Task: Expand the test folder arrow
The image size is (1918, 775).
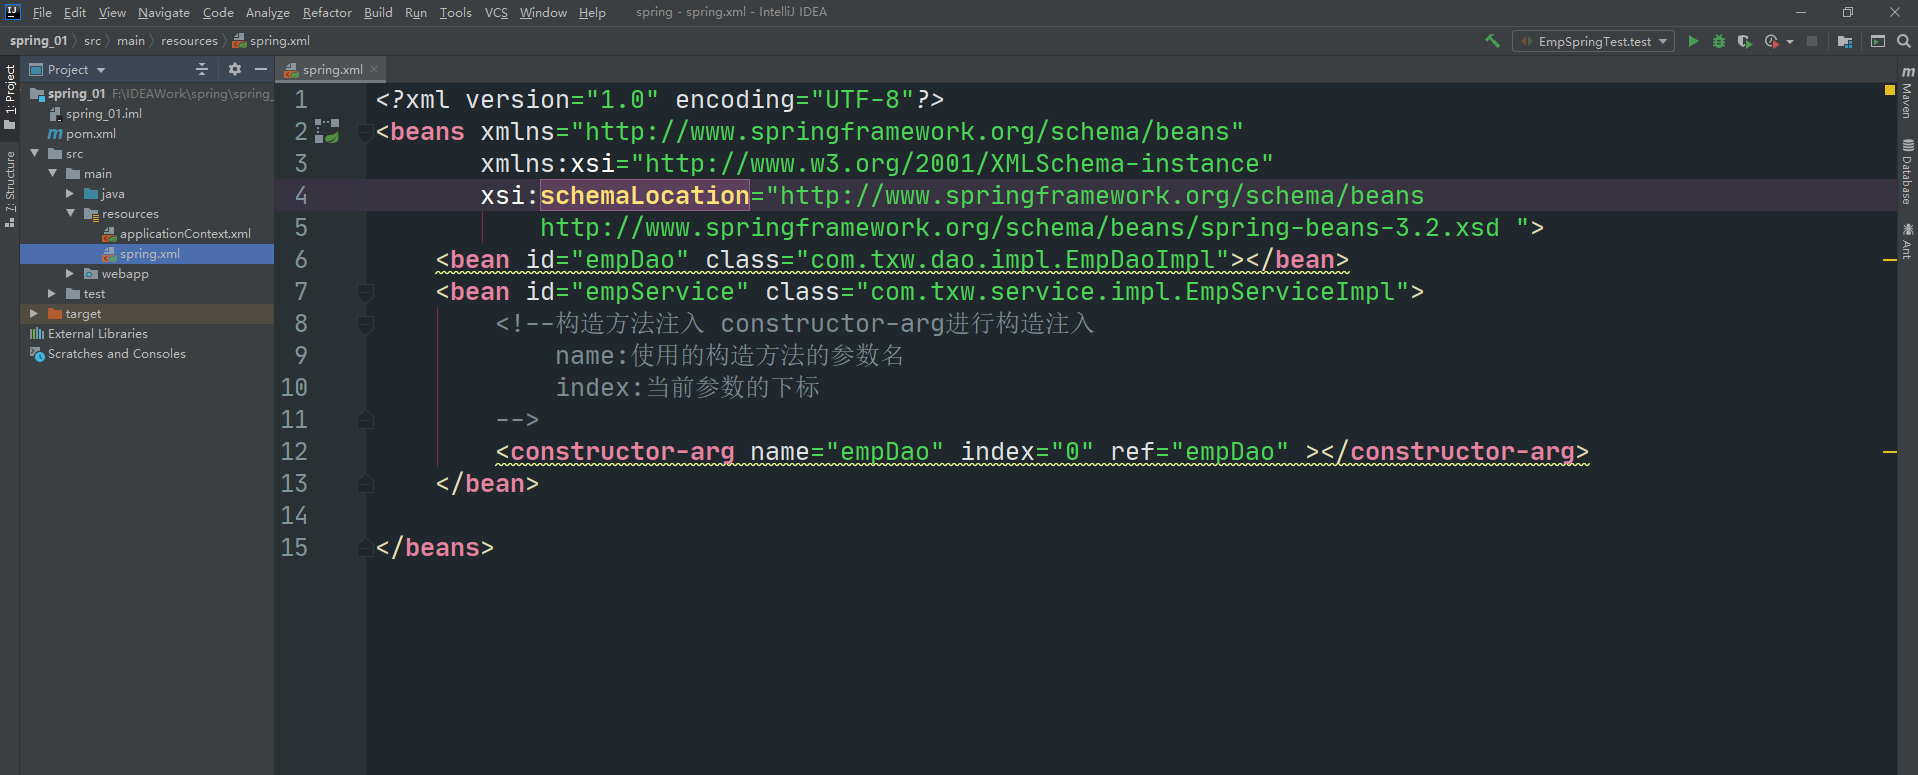Action: [x=52, y=293]
